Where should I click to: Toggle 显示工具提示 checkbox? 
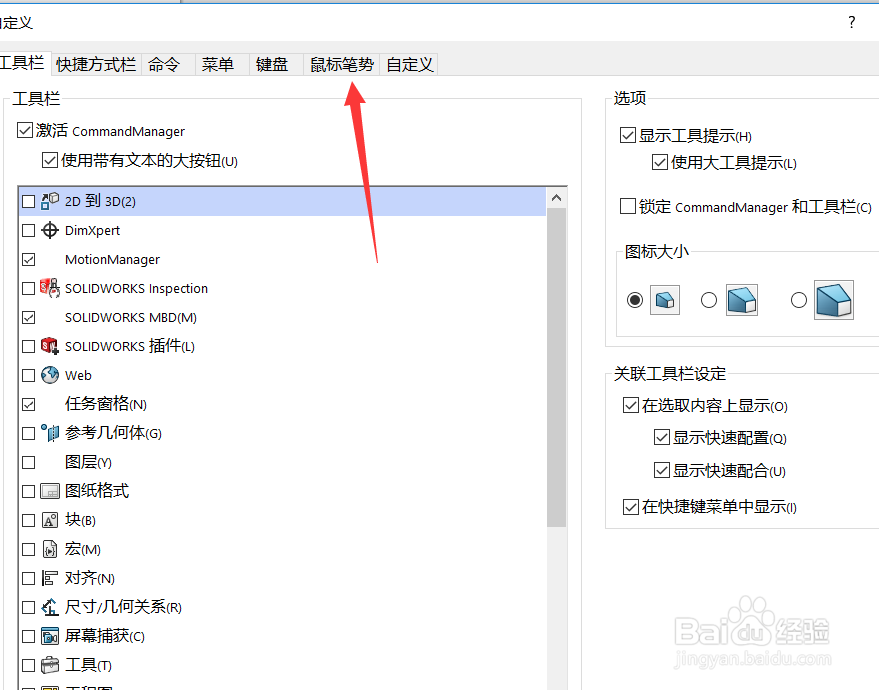(x=627, y=135)
